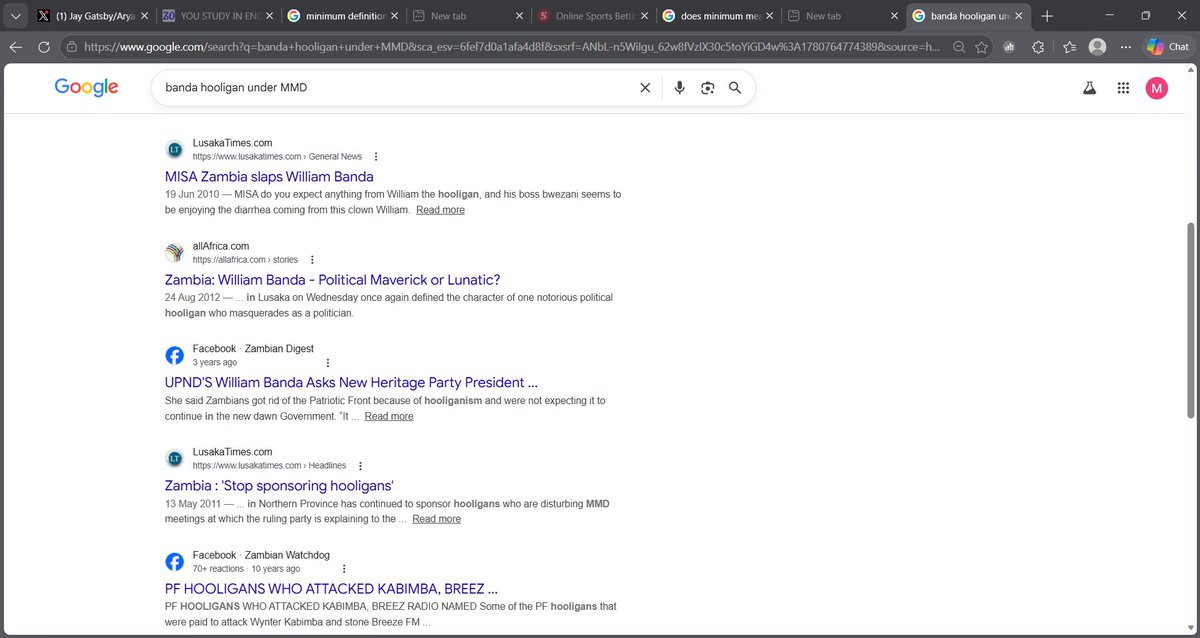This screenshot has height=638, width=1200.
Task: Open the tab actions menu chevron
Action: point(14,16)
